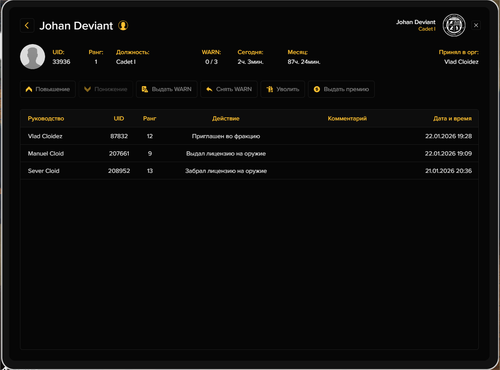
Task: Click the gold profile badge icon next to the name
Action: coord(123,25)
